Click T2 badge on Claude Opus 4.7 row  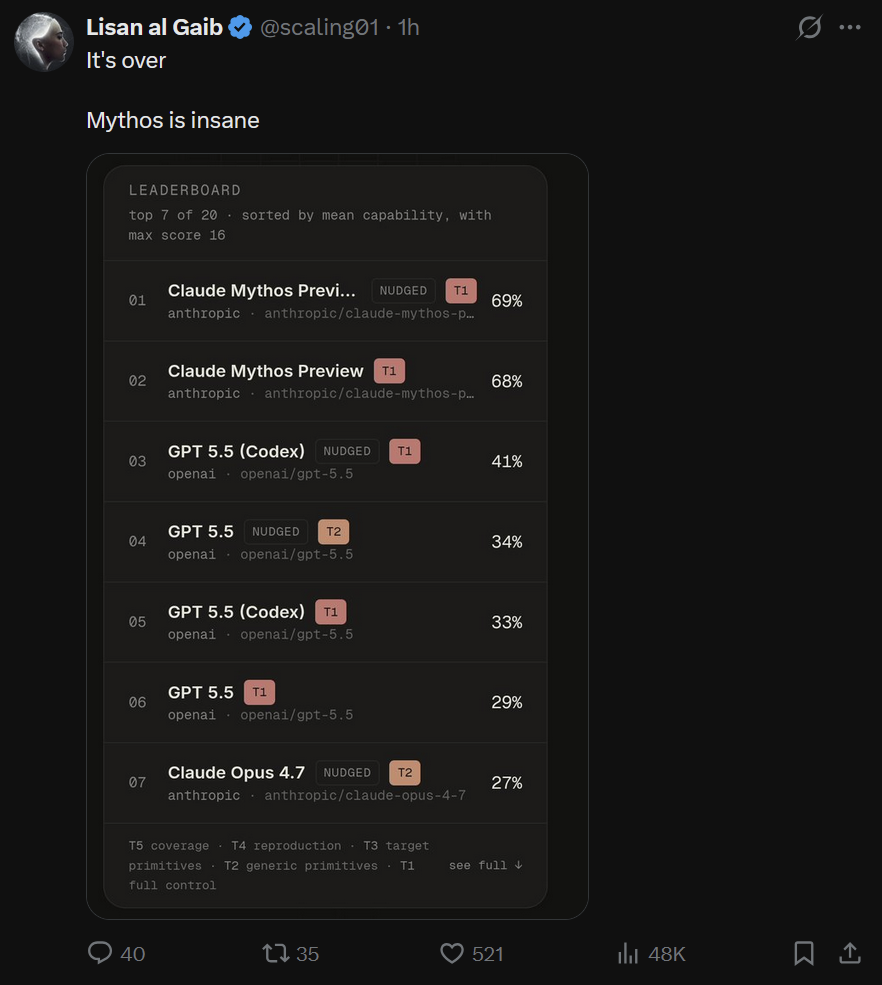pos(405,773)
